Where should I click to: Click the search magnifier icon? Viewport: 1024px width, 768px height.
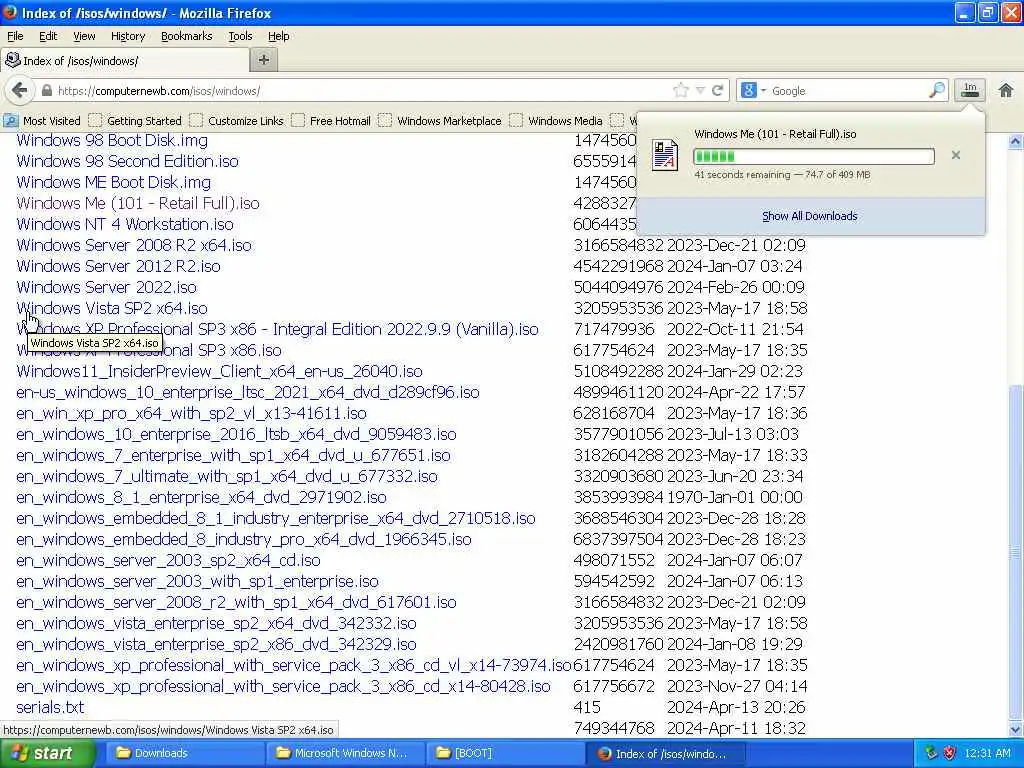tap(937, 90)
